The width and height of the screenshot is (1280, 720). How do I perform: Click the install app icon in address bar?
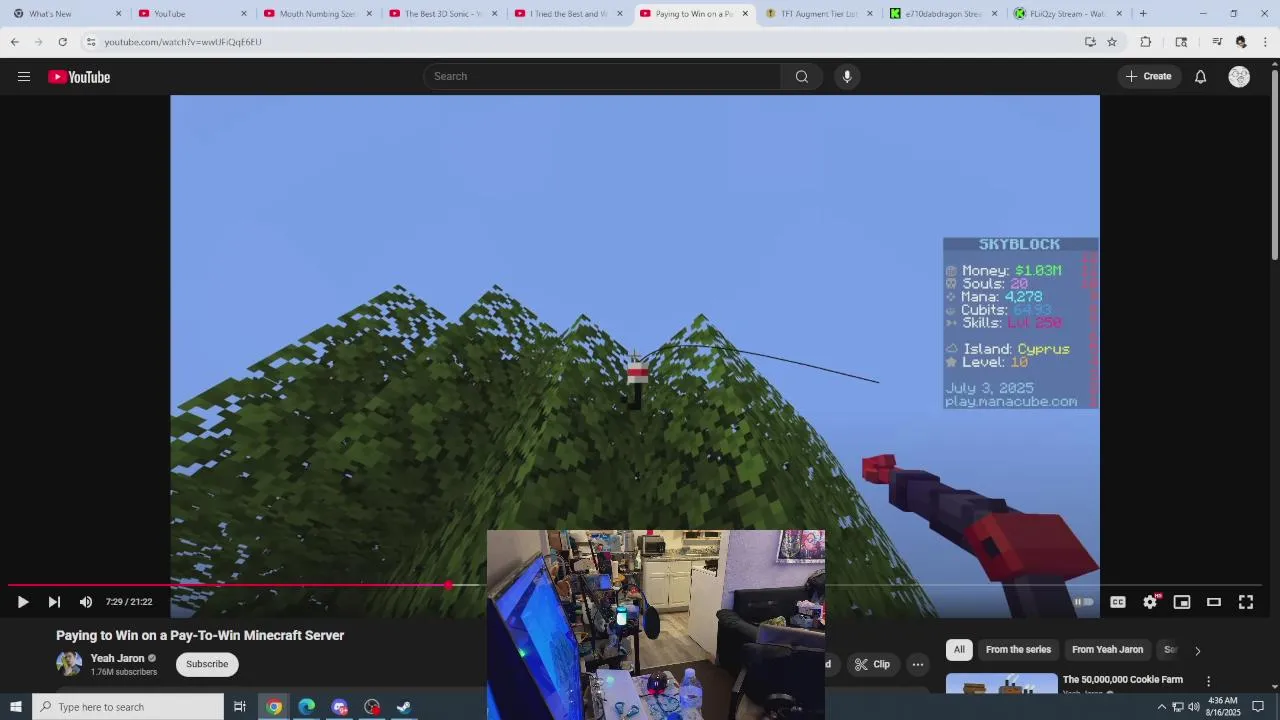pos(1090,42)
